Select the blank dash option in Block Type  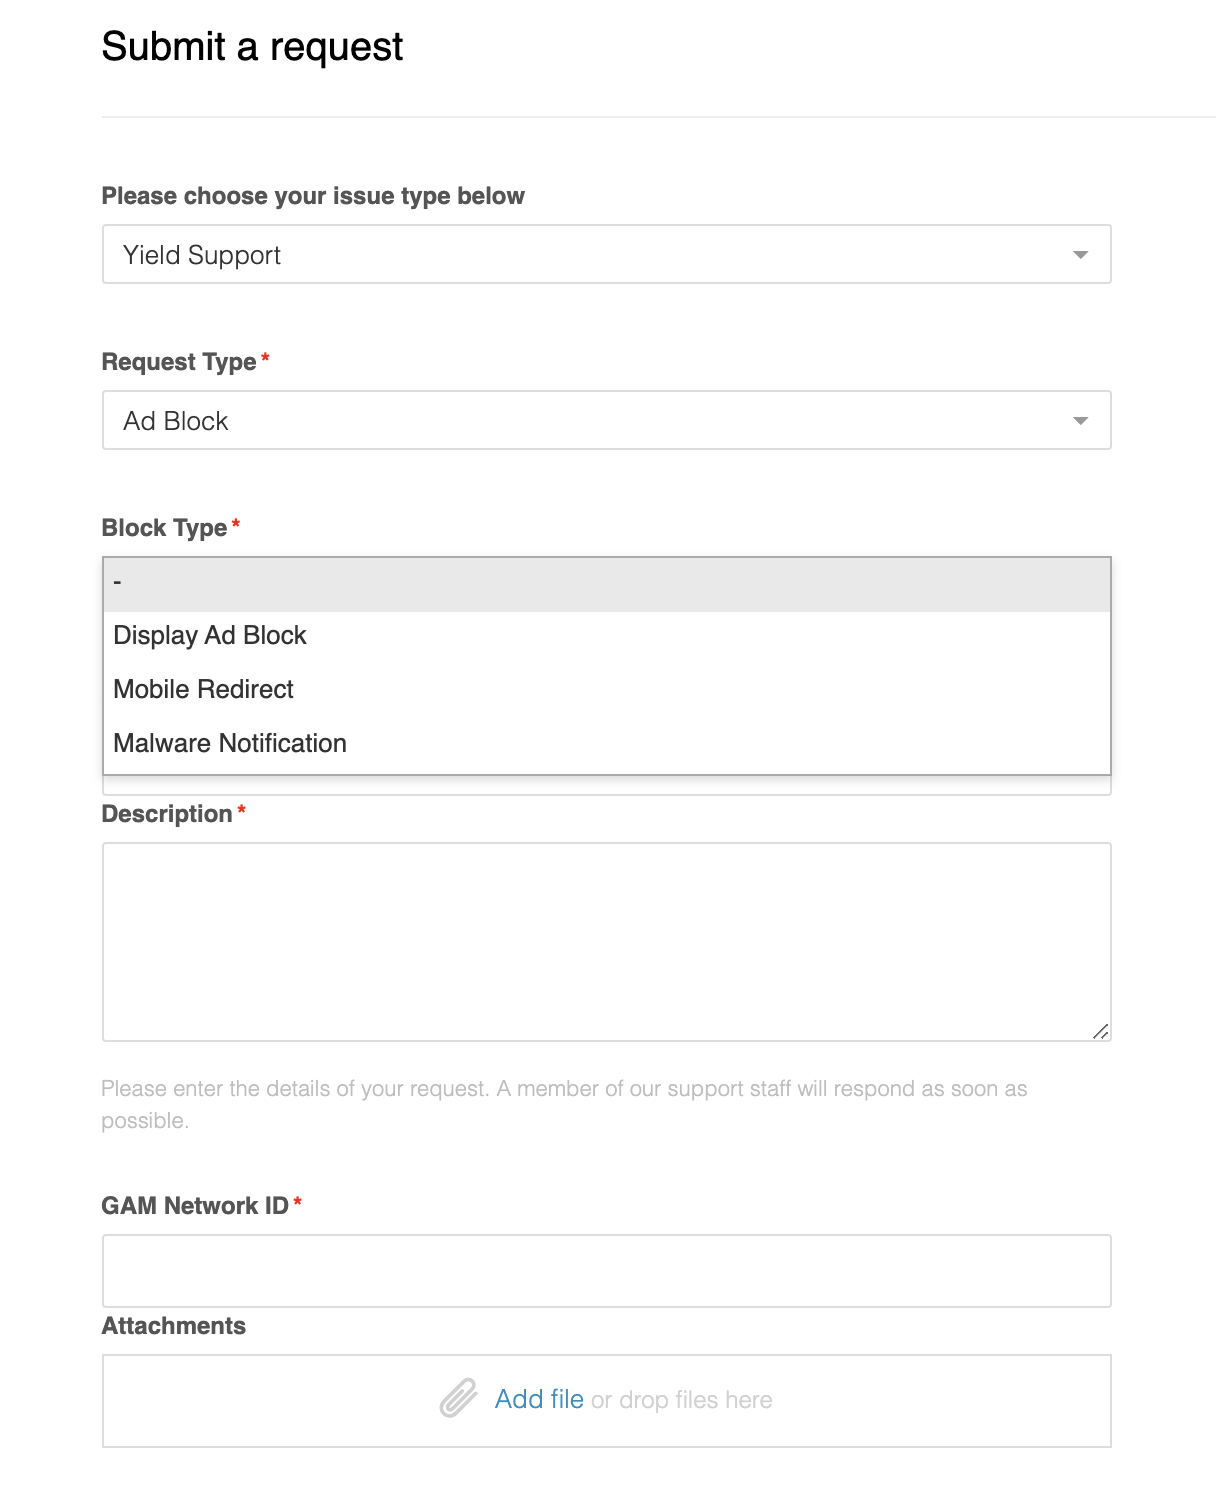click(607, 585)
